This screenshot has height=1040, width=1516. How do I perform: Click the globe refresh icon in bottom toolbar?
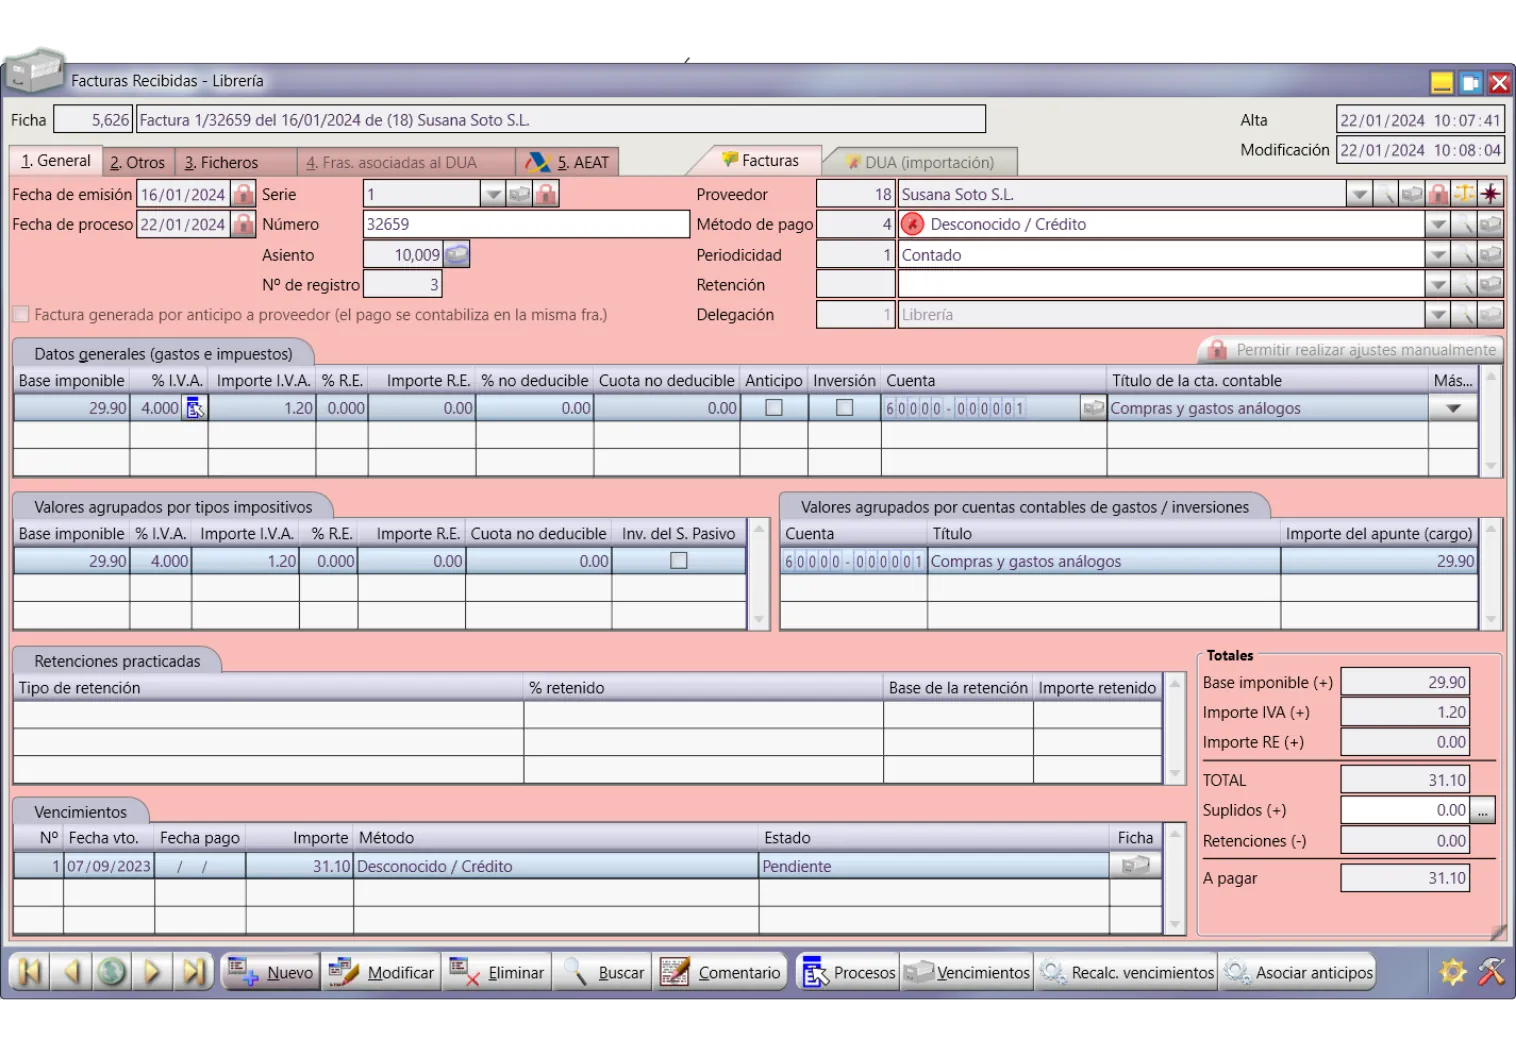click(x=112, y=972)
